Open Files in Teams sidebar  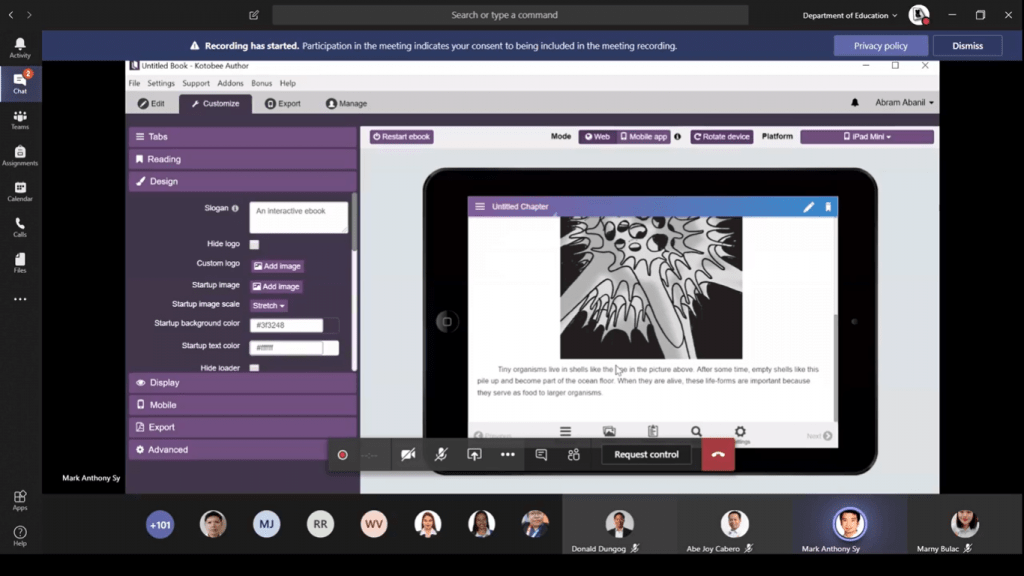[20, 263]
